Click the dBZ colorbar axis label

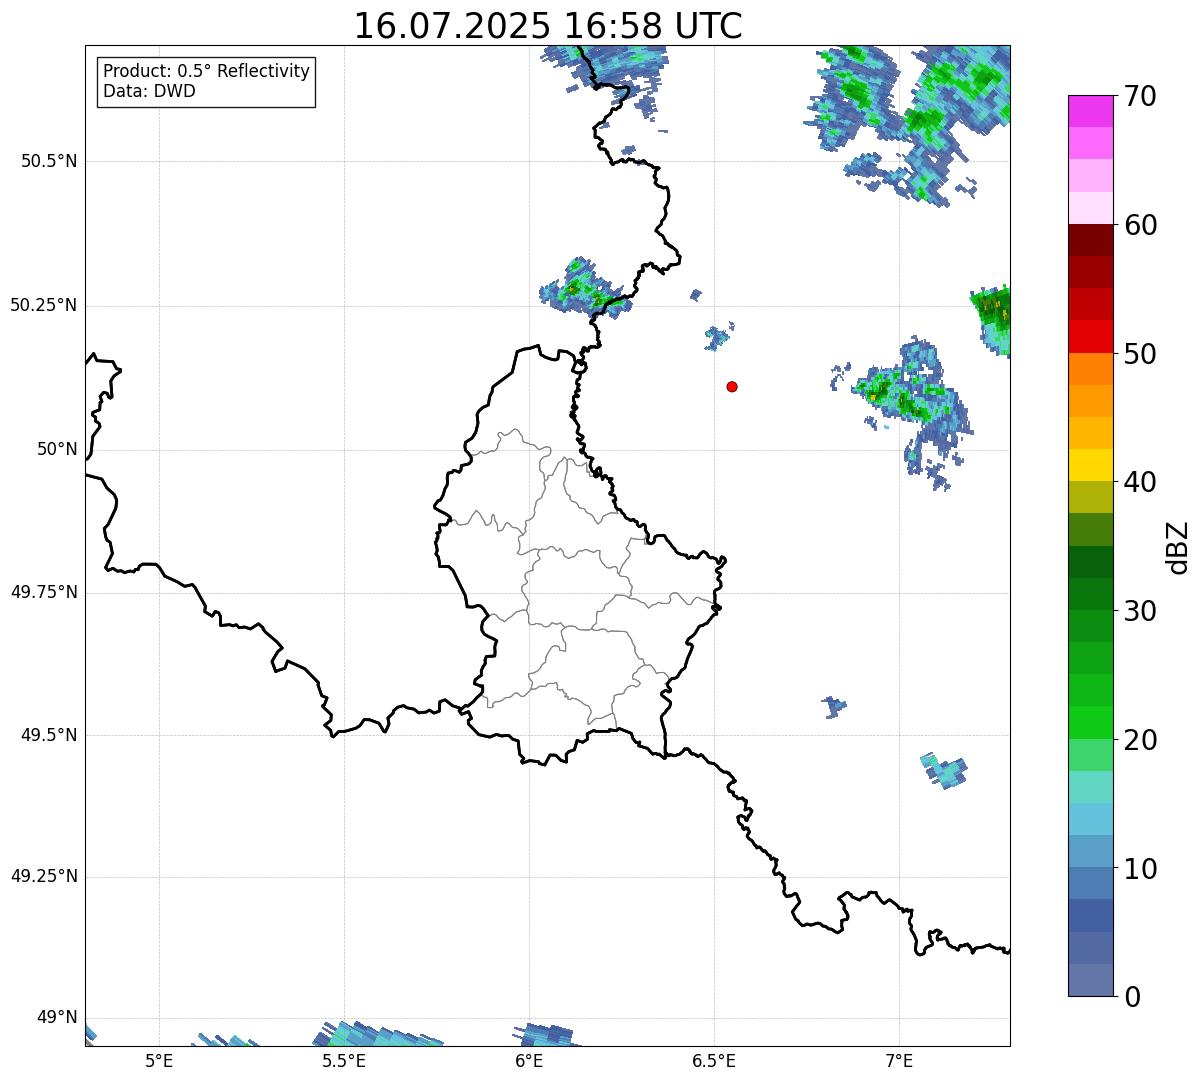1178,547
